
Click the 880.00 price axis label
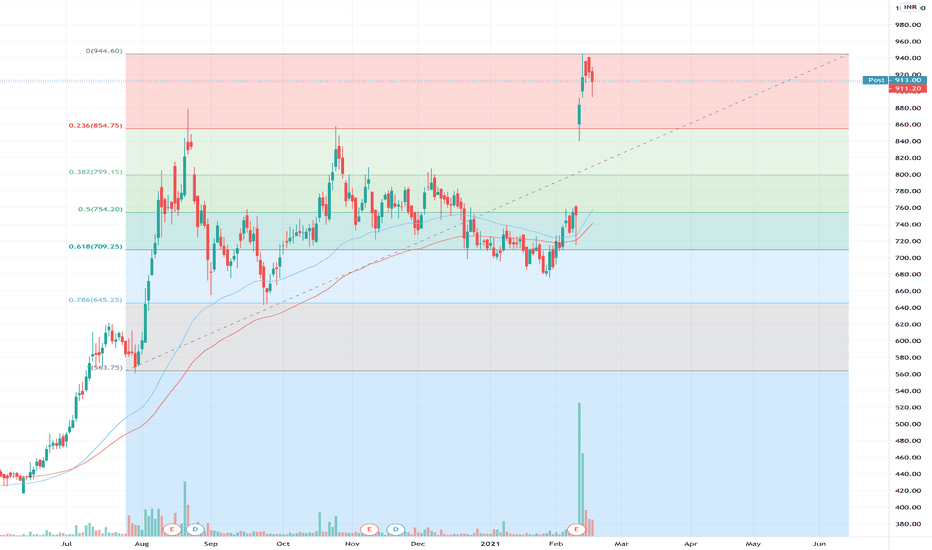pos(908,108)
